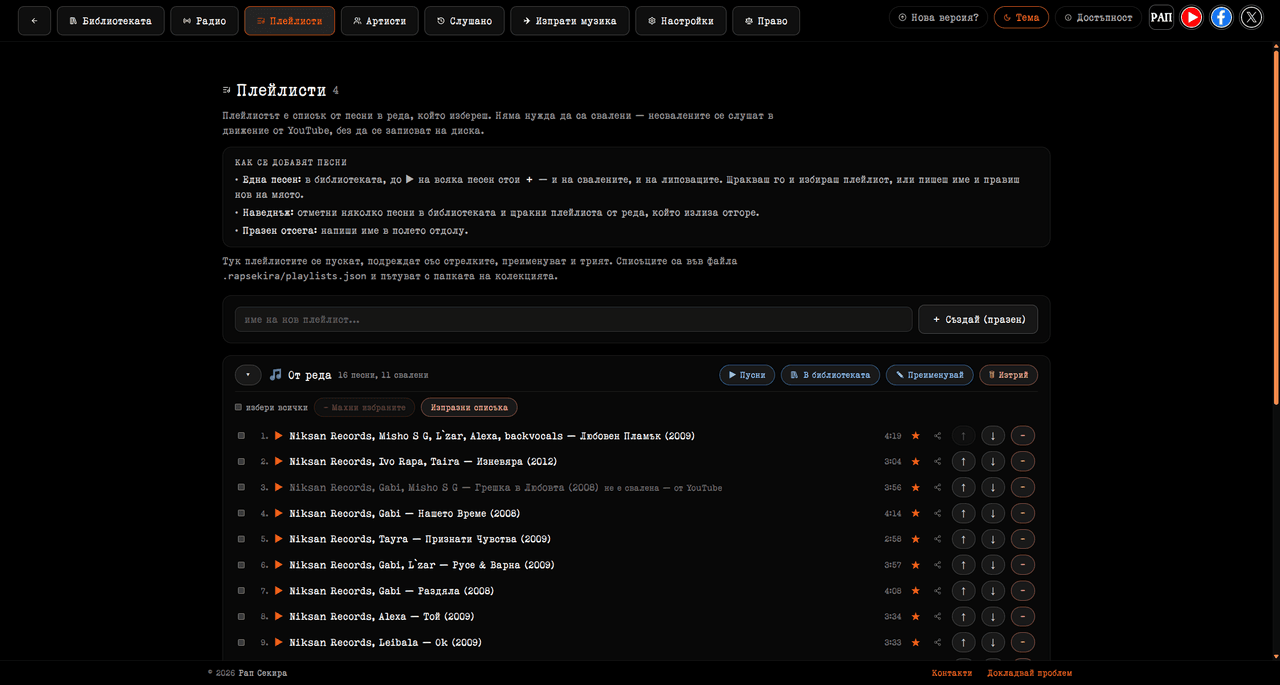Check the box for Любовен Пламък (2009)
Viewport: 1280px width, 685px height.
click(x=241, y=436)
